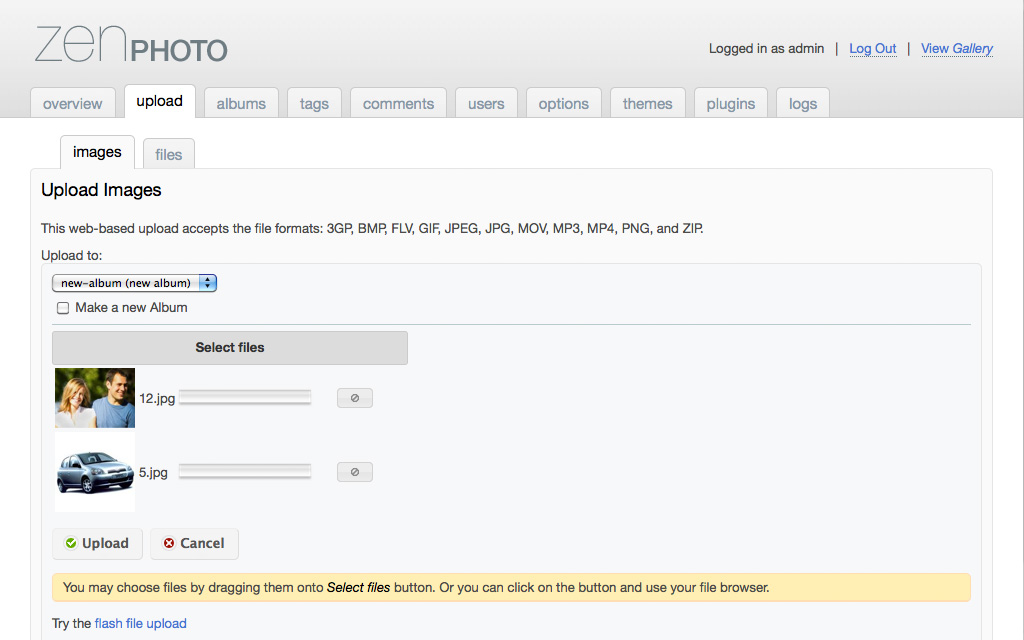Screen dimensions: 1024x640
Task: Select the users tab
Action: pos(486,104)
